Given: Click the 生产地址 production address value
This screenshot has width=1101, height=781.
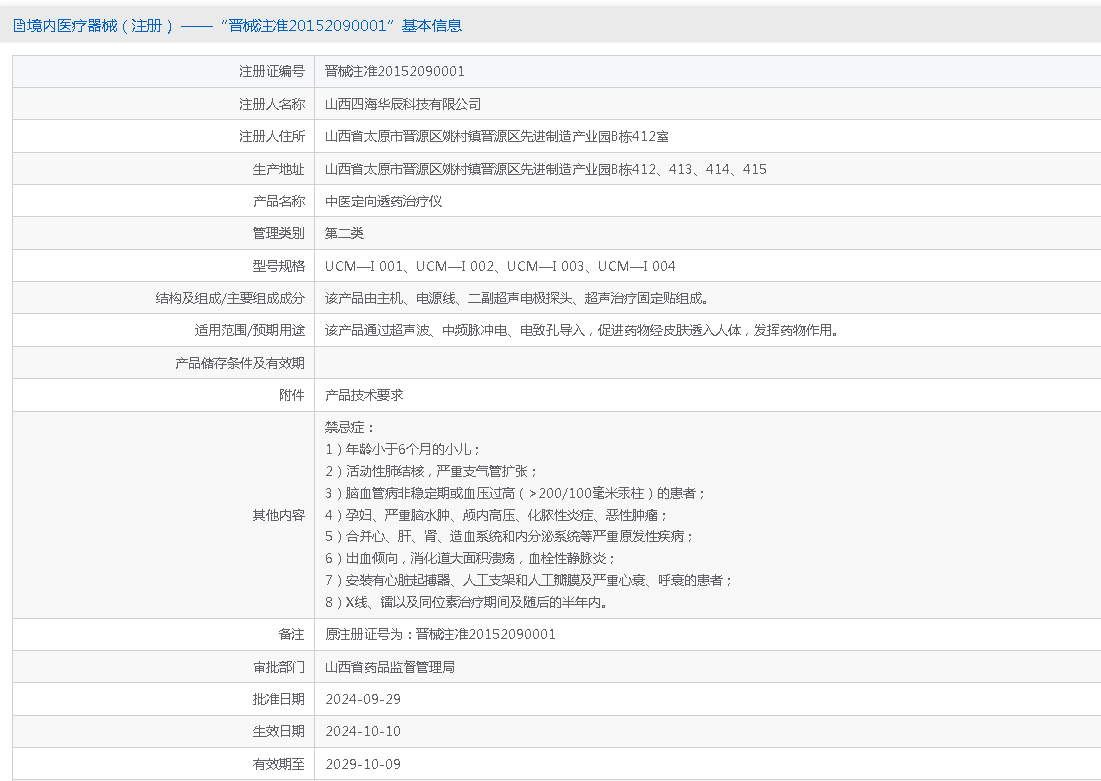Looking at the screenshot, I should coord(545,169).
